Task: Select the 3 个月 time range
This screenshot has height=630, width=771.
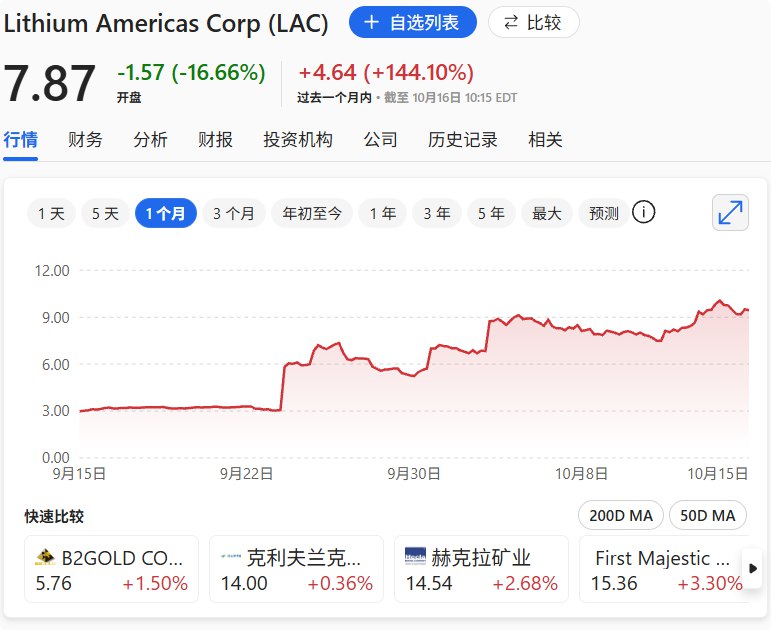Action: click(x=233, y=213)
